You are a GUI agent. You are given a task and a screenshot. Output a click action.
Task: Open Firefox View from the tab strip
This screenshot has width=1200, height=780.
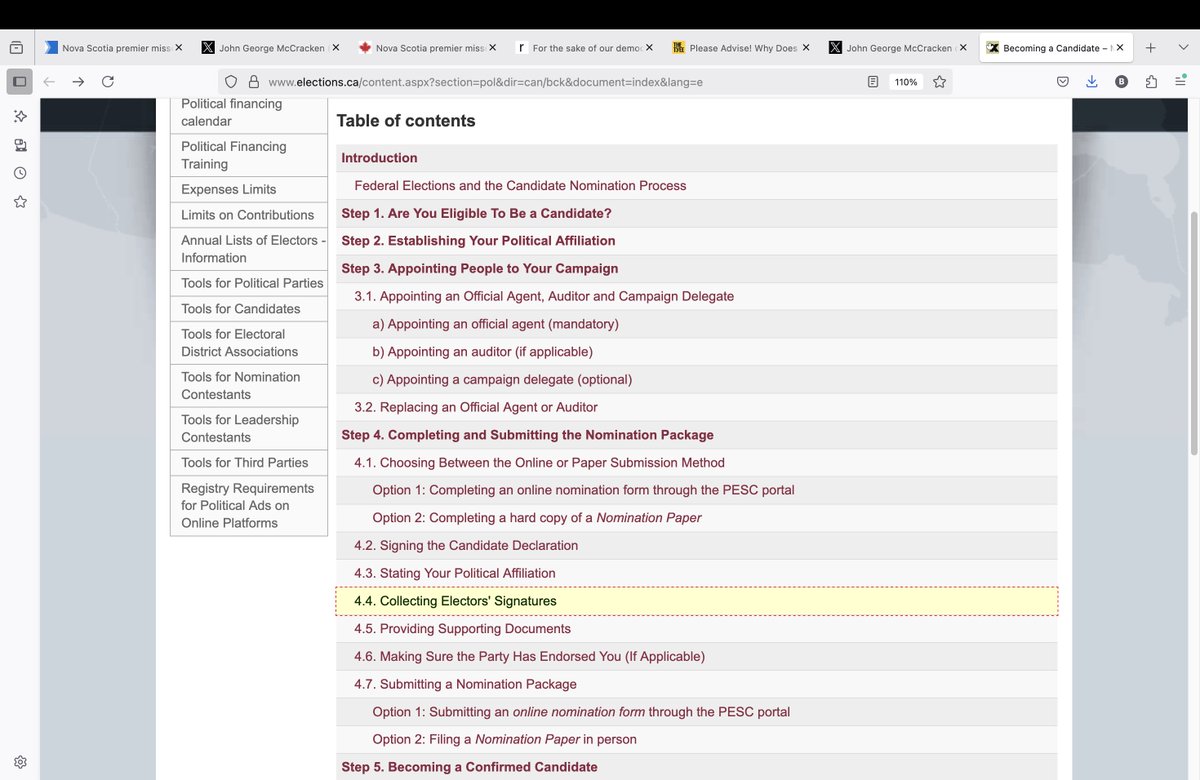[17, 47]
